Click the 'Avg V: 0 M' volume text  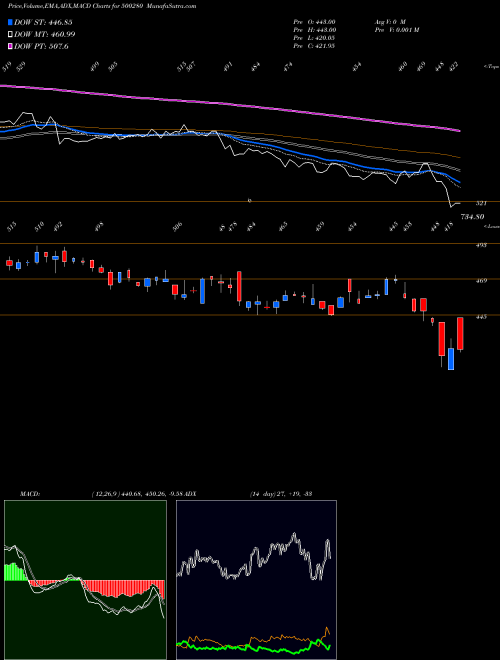coord(390,22)
